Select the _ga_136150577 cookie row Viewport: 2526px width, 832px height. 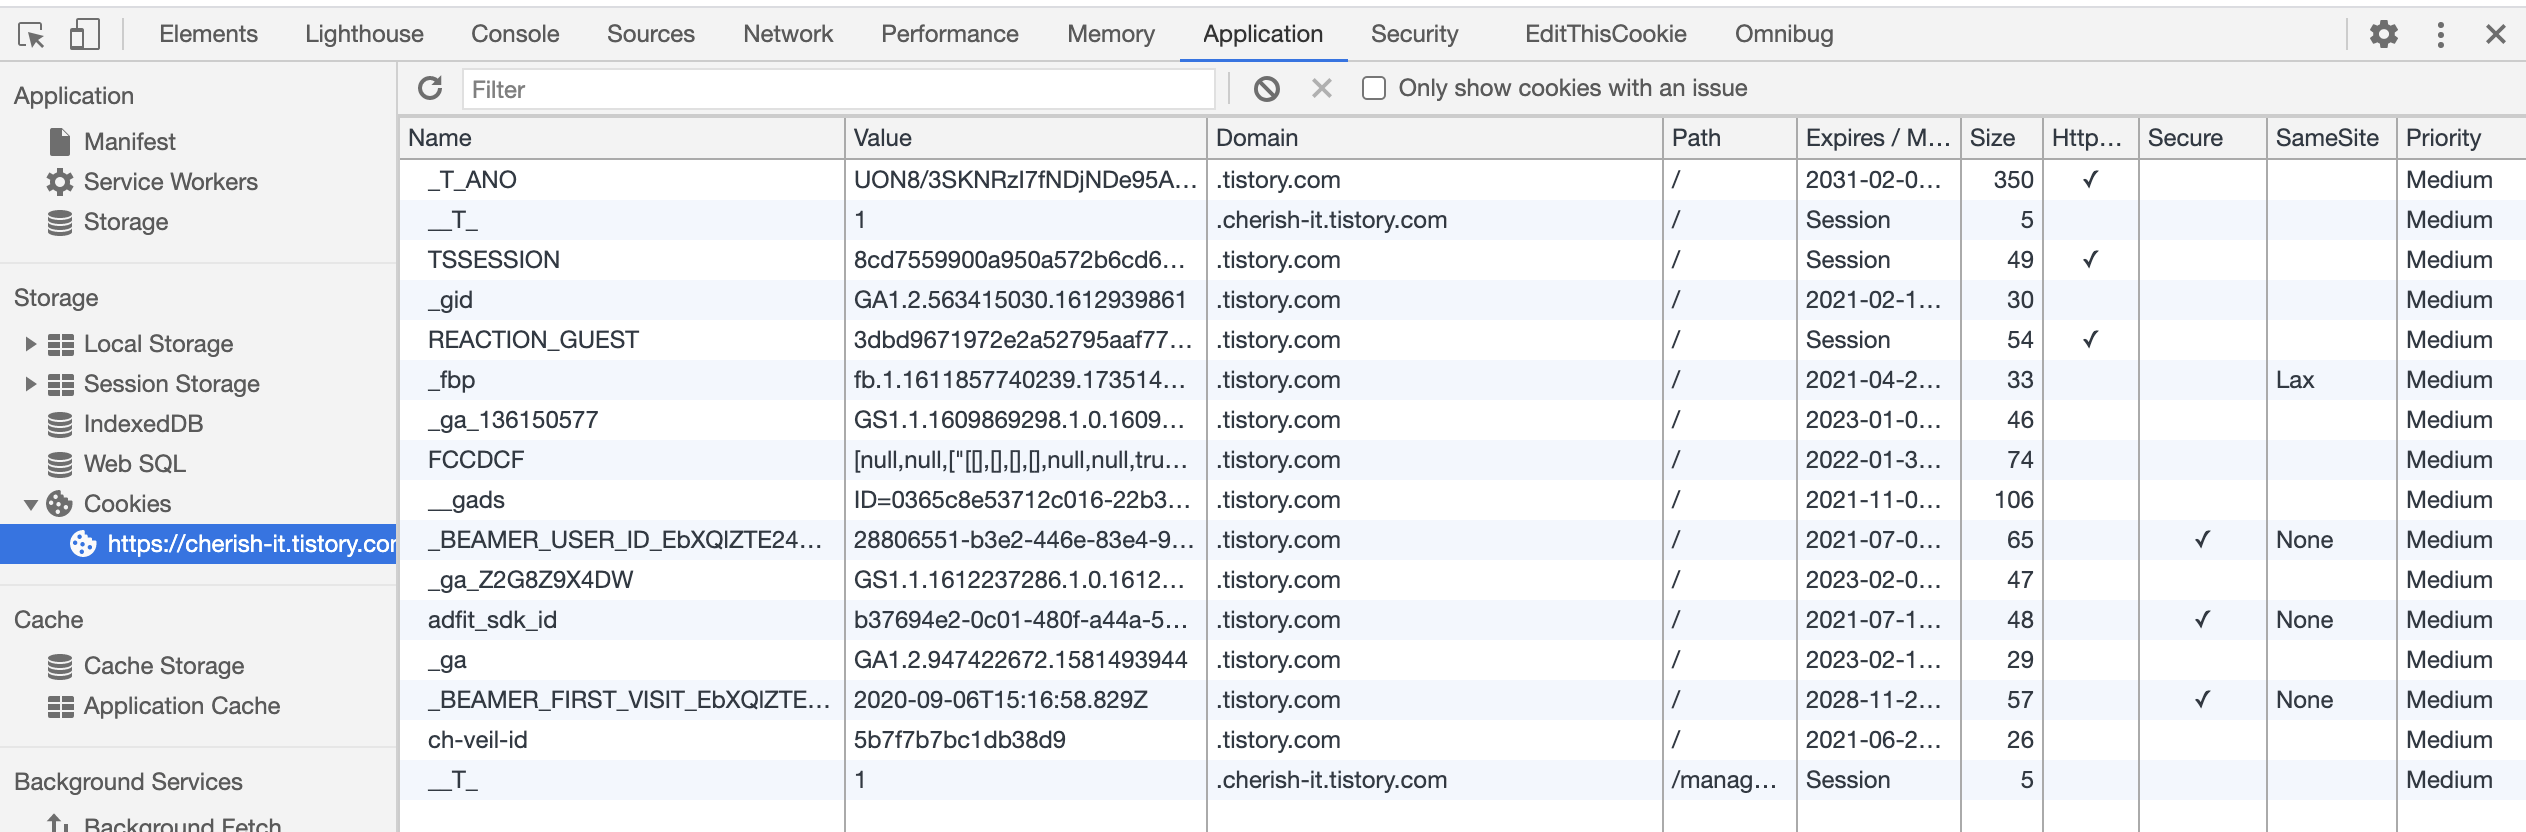(1462, 420)
